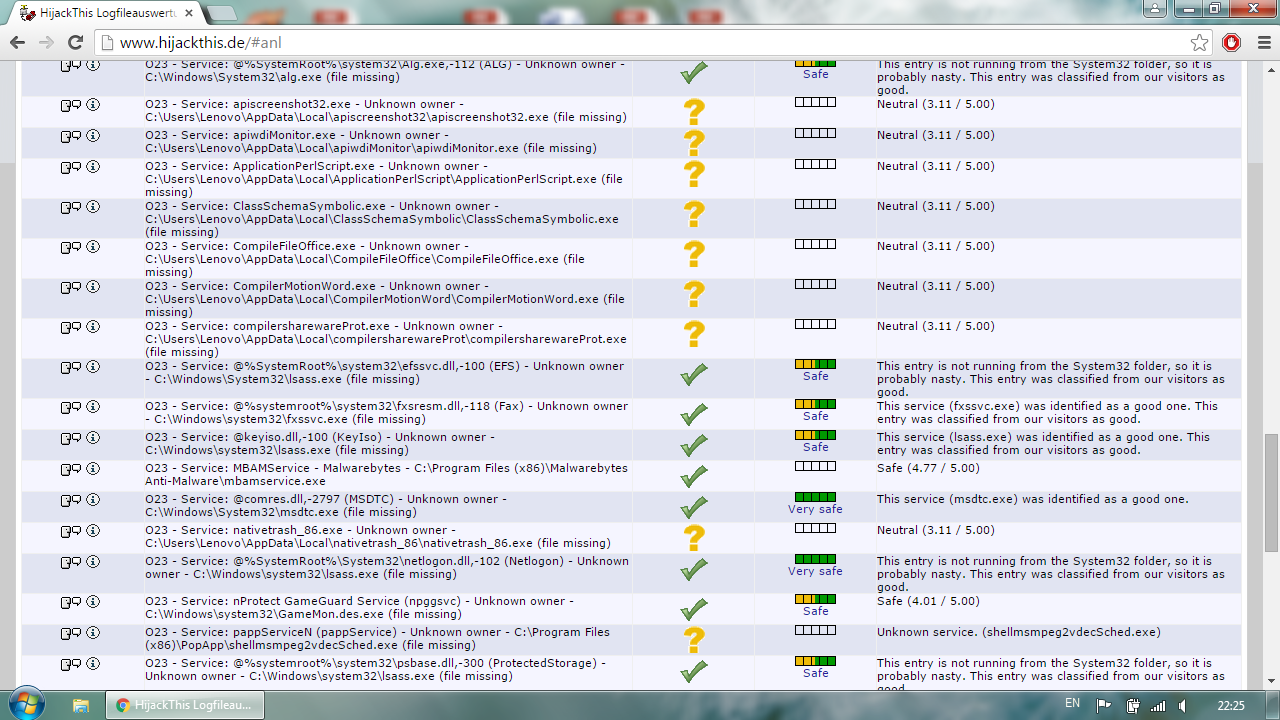1280x720 pixels.
Task: Open File Explorer from the taskbar
Action: click(x=80, y=705)
